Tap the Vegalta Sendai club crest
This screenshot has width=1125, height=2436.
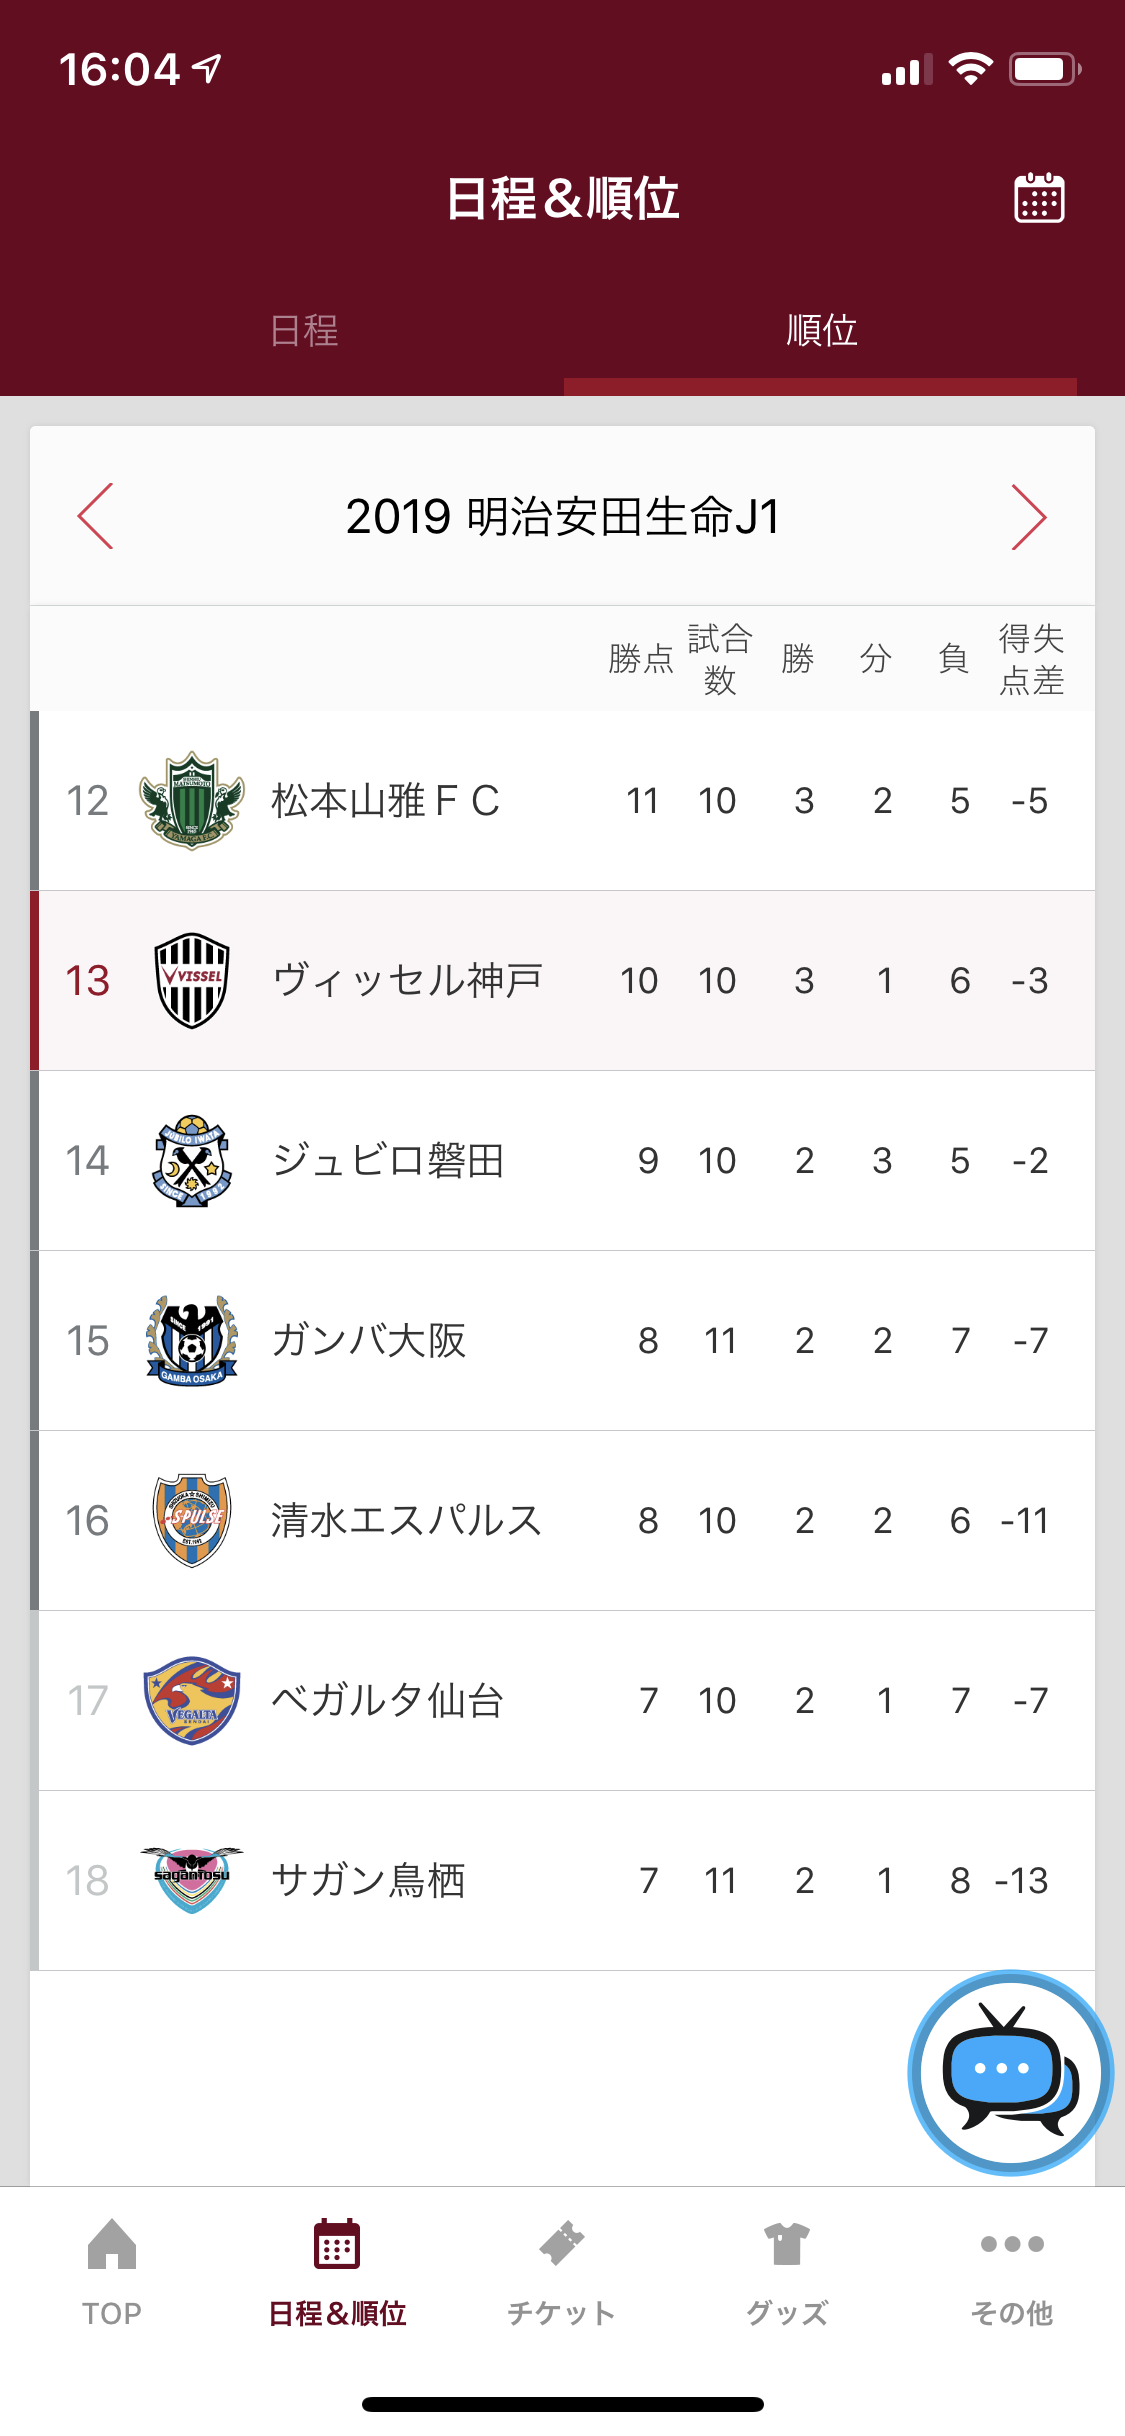pos(192,1700)
